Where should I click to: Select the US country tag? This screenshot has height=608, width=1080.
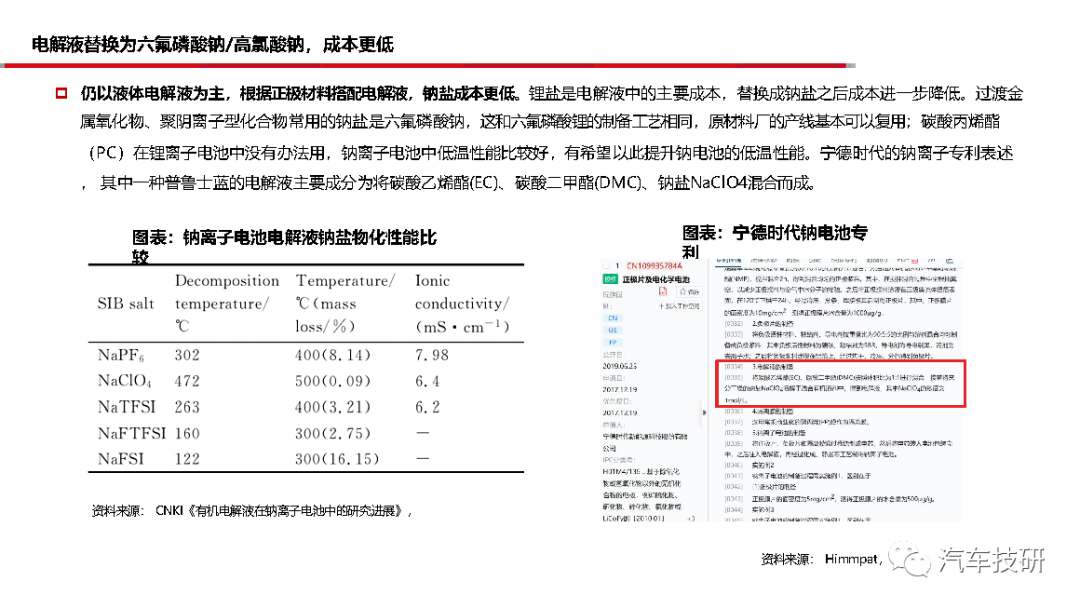613,330
